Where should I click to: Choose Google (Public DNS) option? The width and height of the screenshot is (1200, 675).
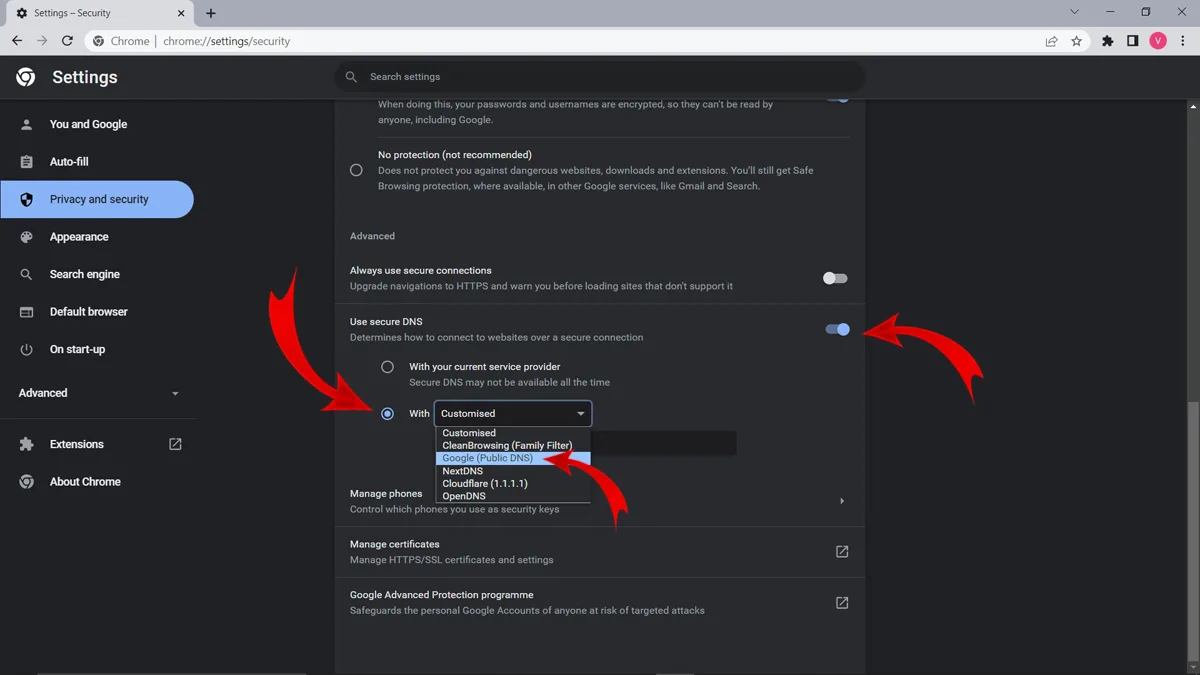tap(513, 458)
